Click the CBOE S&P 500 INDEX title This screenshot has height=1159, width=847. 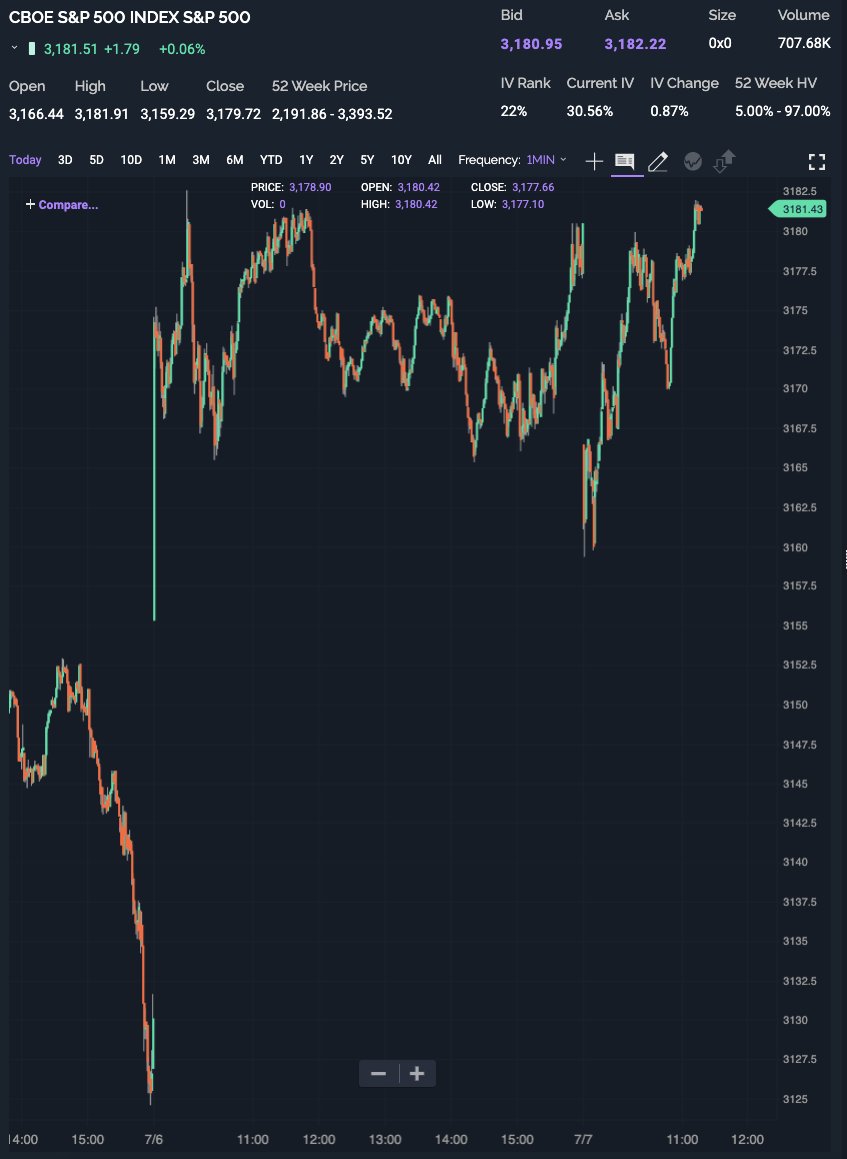(129, 17)
